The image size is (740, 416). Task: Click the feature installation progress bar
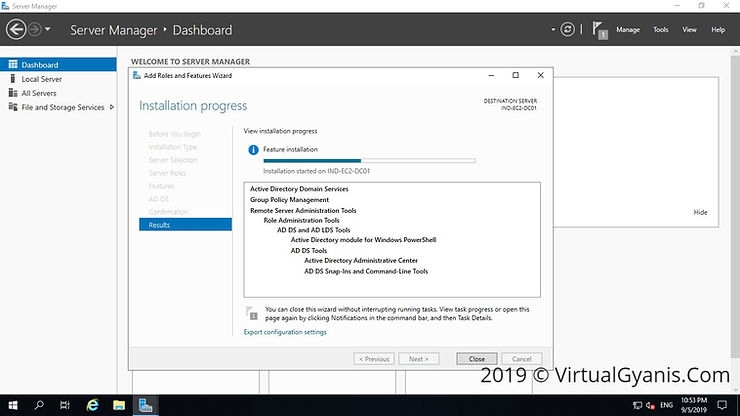click(x=369, y=160)
